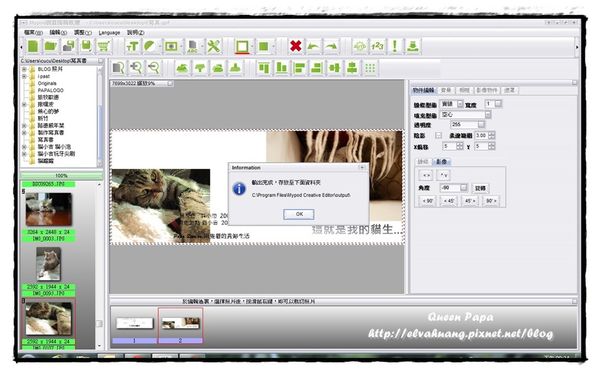
Task: Select the add text tool icon
Action: (132, 46)
